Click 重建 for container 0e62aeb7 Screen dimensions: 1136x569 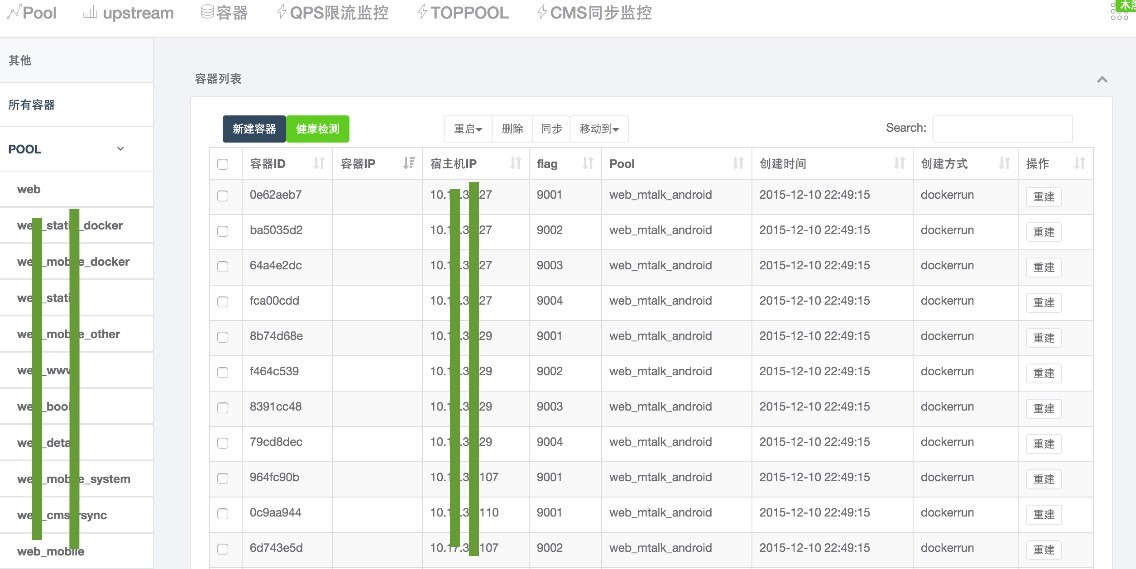1044,196
